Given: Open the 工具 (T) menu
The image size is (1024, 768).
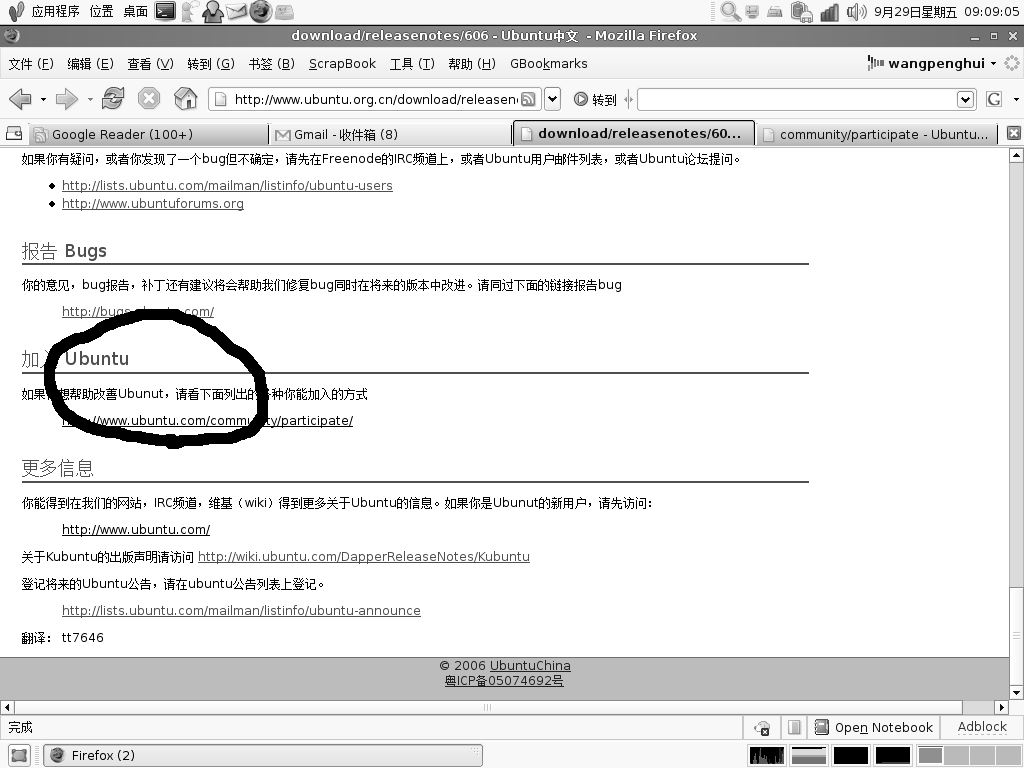Looking at the screenshot, I should pos(412,63).
